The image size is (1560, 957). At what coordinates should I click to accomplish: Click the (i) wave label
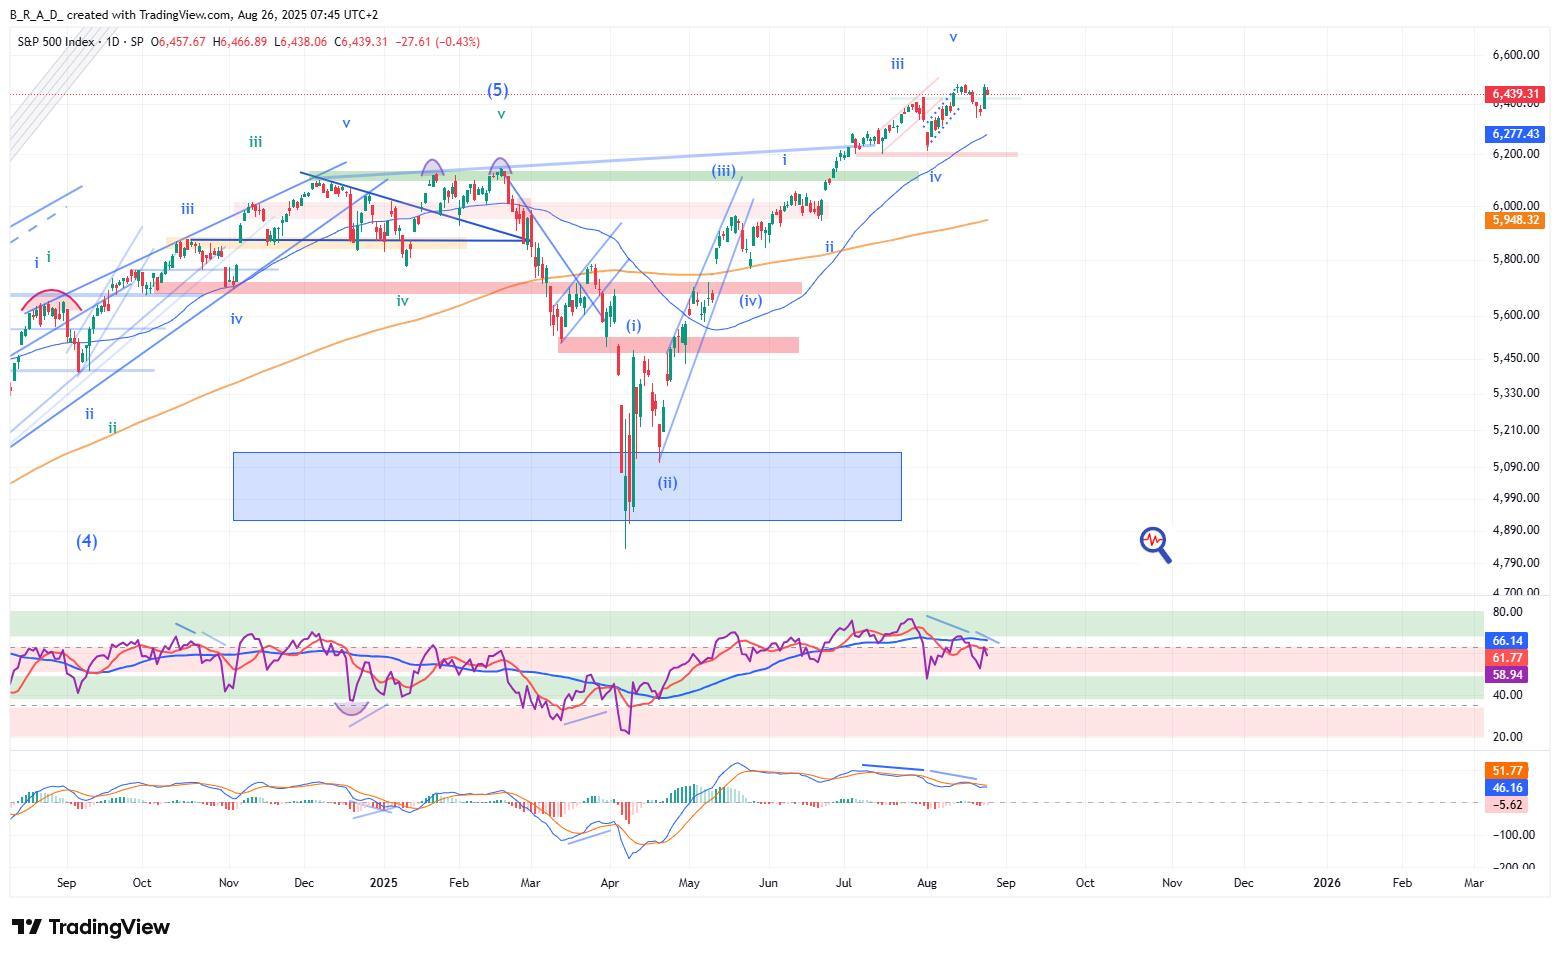pos(634,326)
